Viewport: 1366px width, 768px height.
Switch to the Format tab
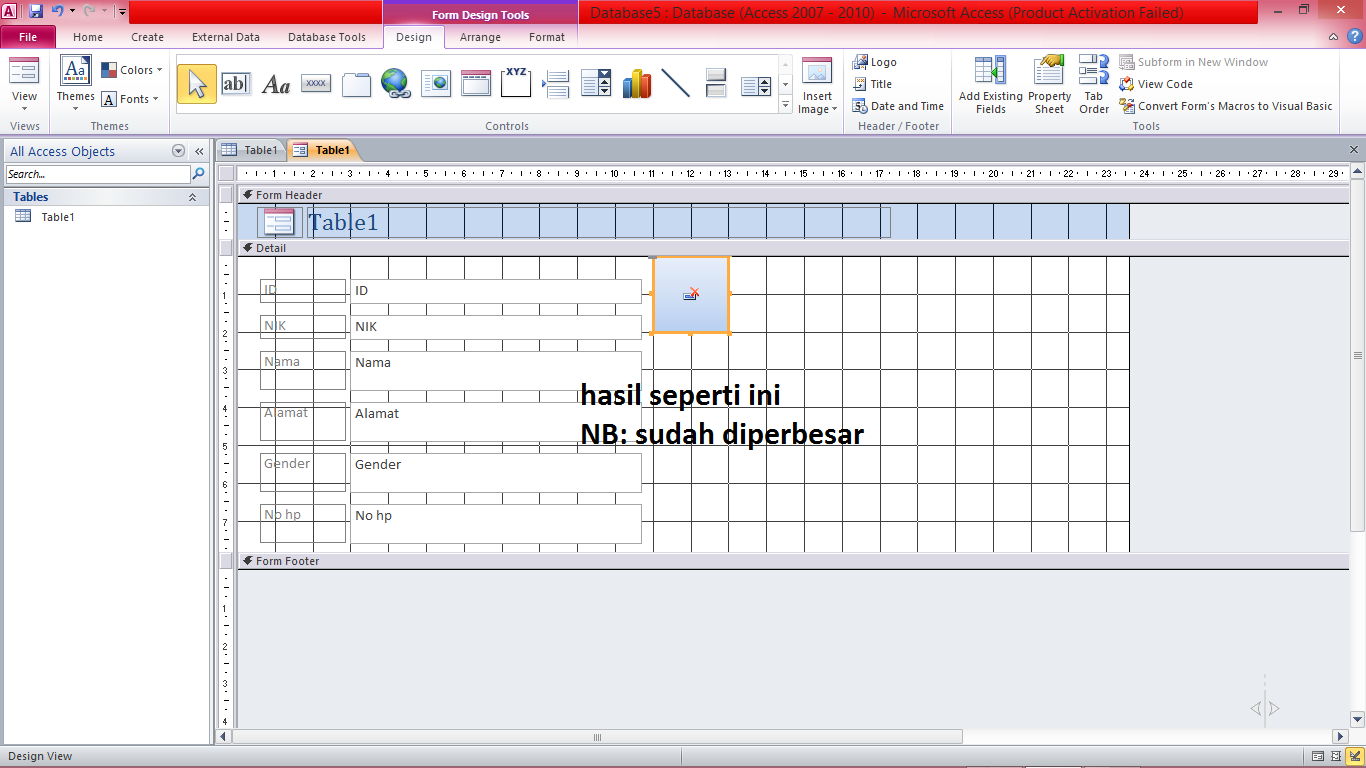(546, 37)
